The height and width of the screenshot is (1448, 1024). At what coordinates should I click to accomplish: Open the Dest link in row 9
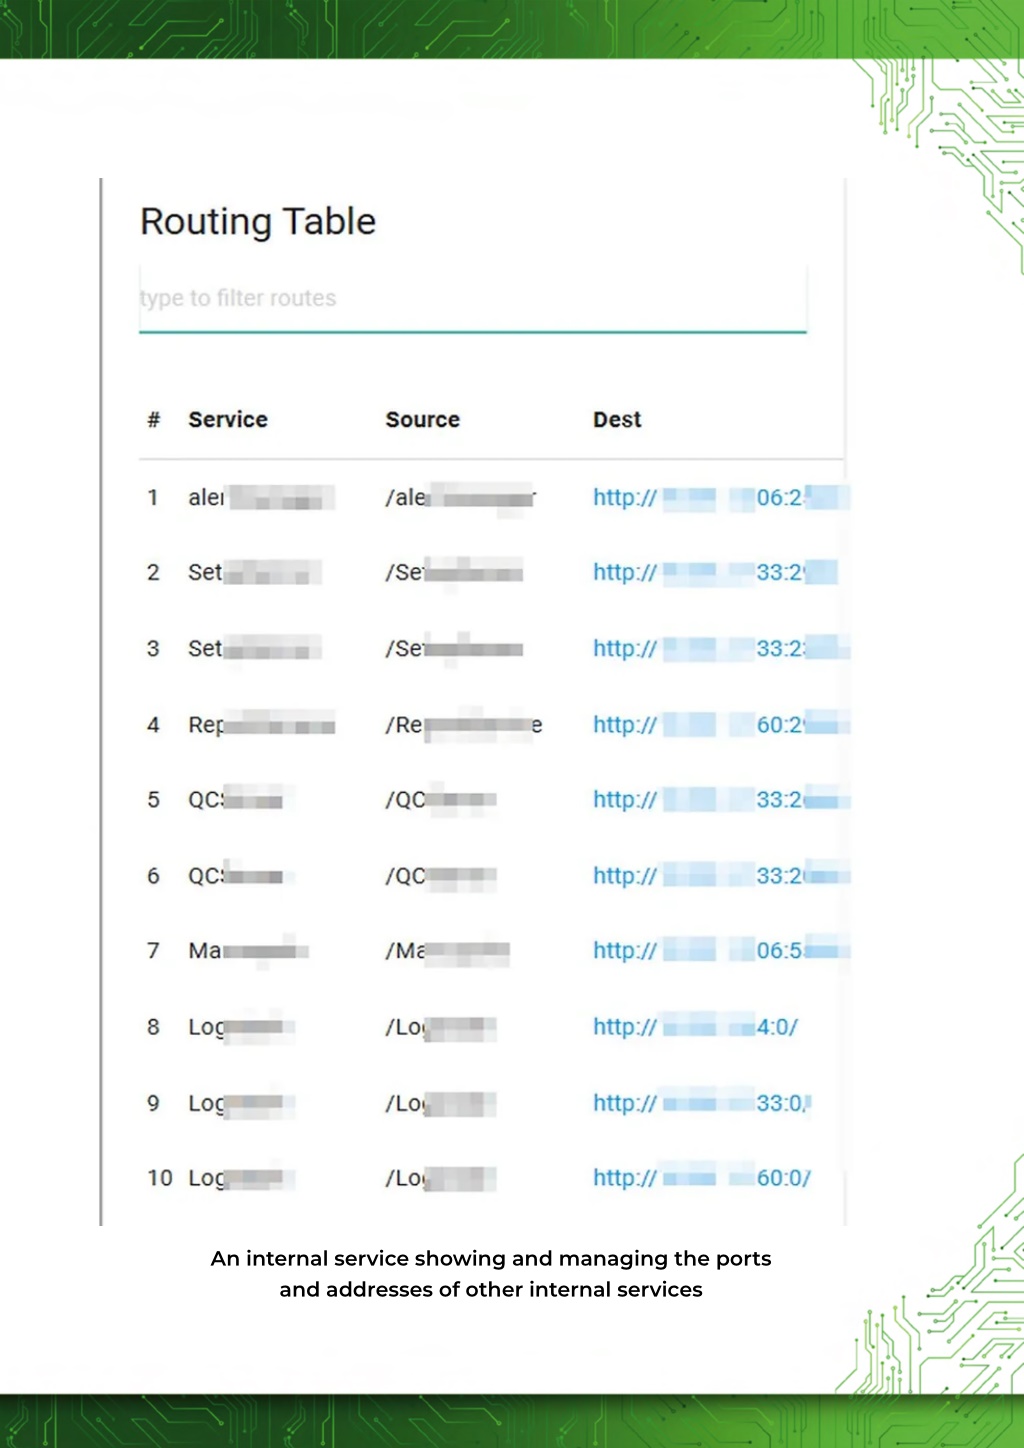click(702, 1103)
